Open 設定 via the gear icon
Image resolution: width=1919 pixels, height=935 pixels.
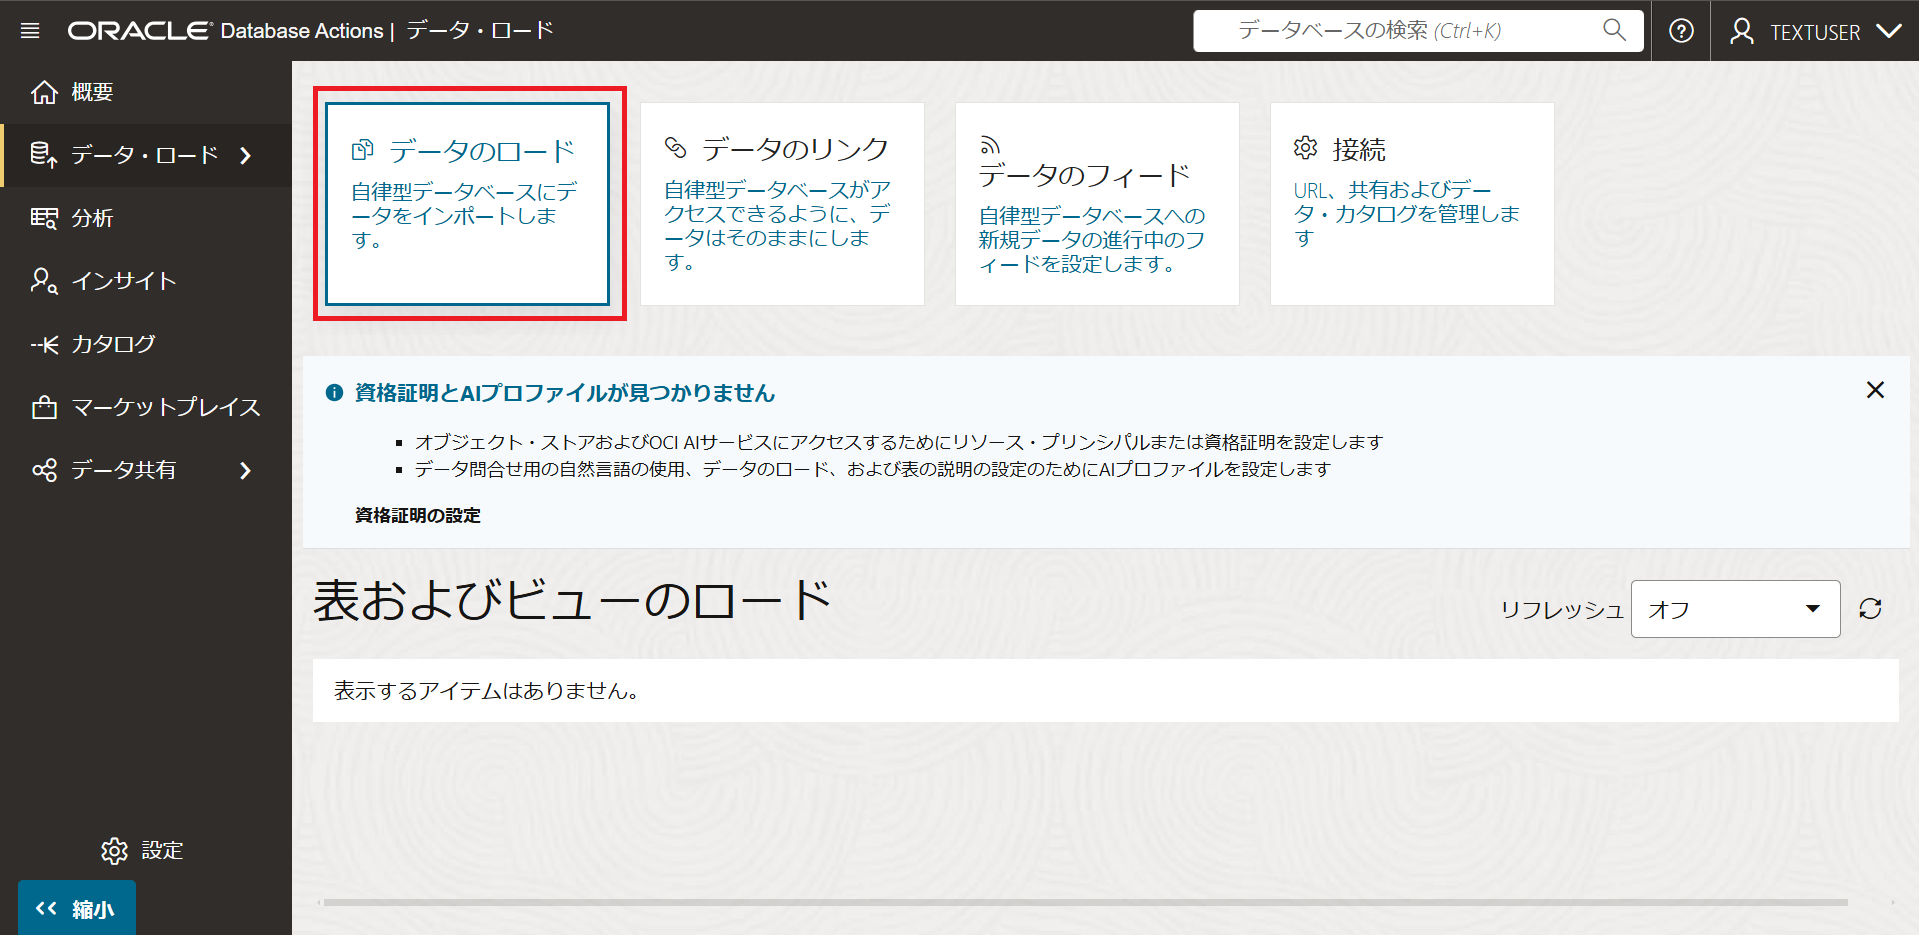pyautogui.click(x=115, y=850)
